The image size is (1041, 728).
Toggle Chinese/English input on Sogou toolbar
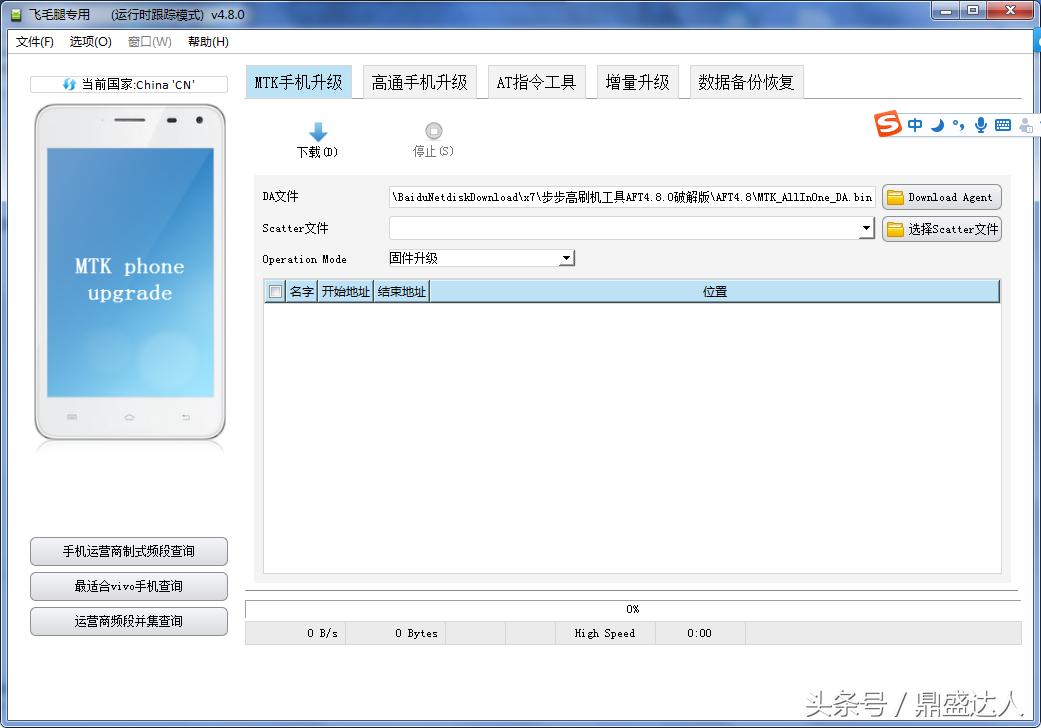(915, 125)
